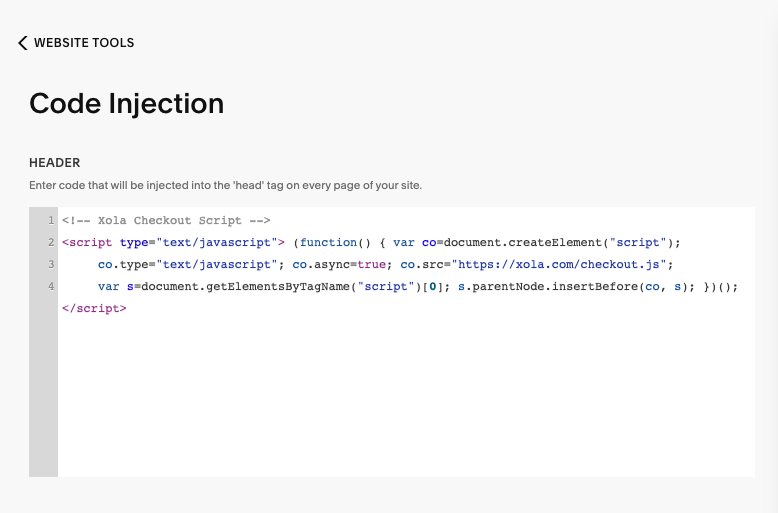Click the function() keyword in code
Image resolution: width=778 pixels, height=513 pixels.
tap(335, 243)
